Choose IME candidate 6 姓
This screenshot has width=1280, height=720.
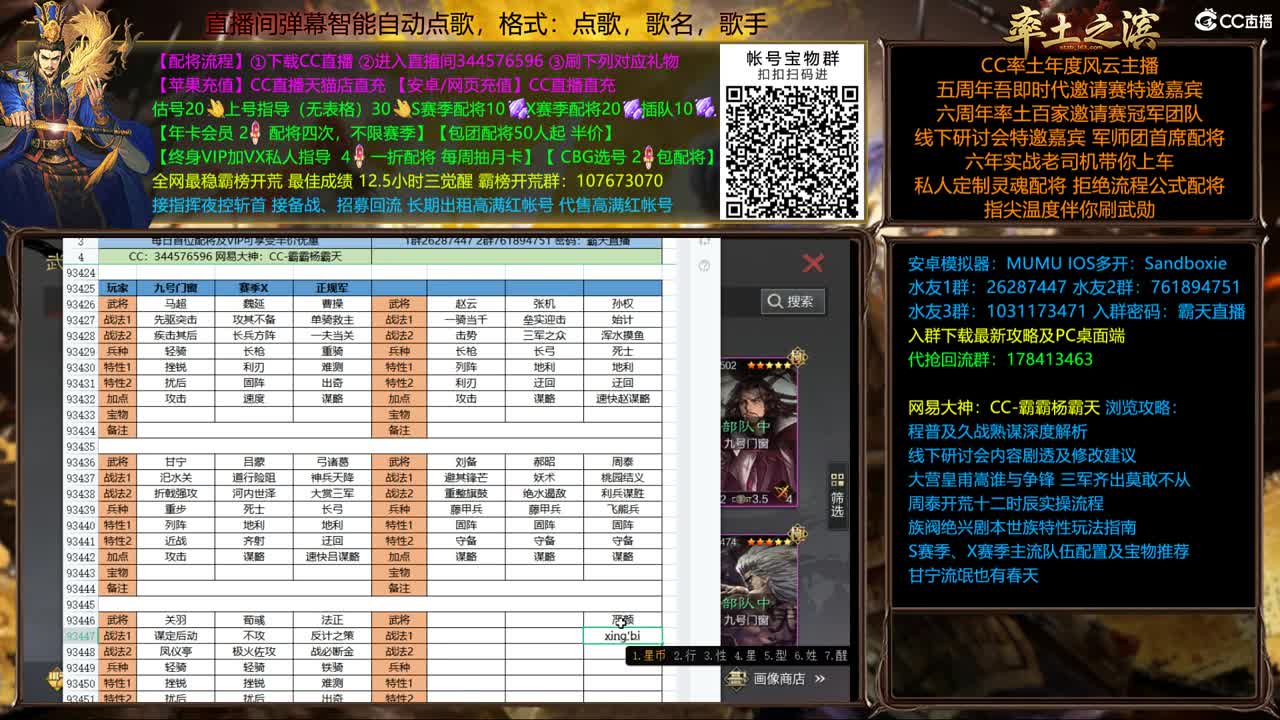(x=805, y=656)
